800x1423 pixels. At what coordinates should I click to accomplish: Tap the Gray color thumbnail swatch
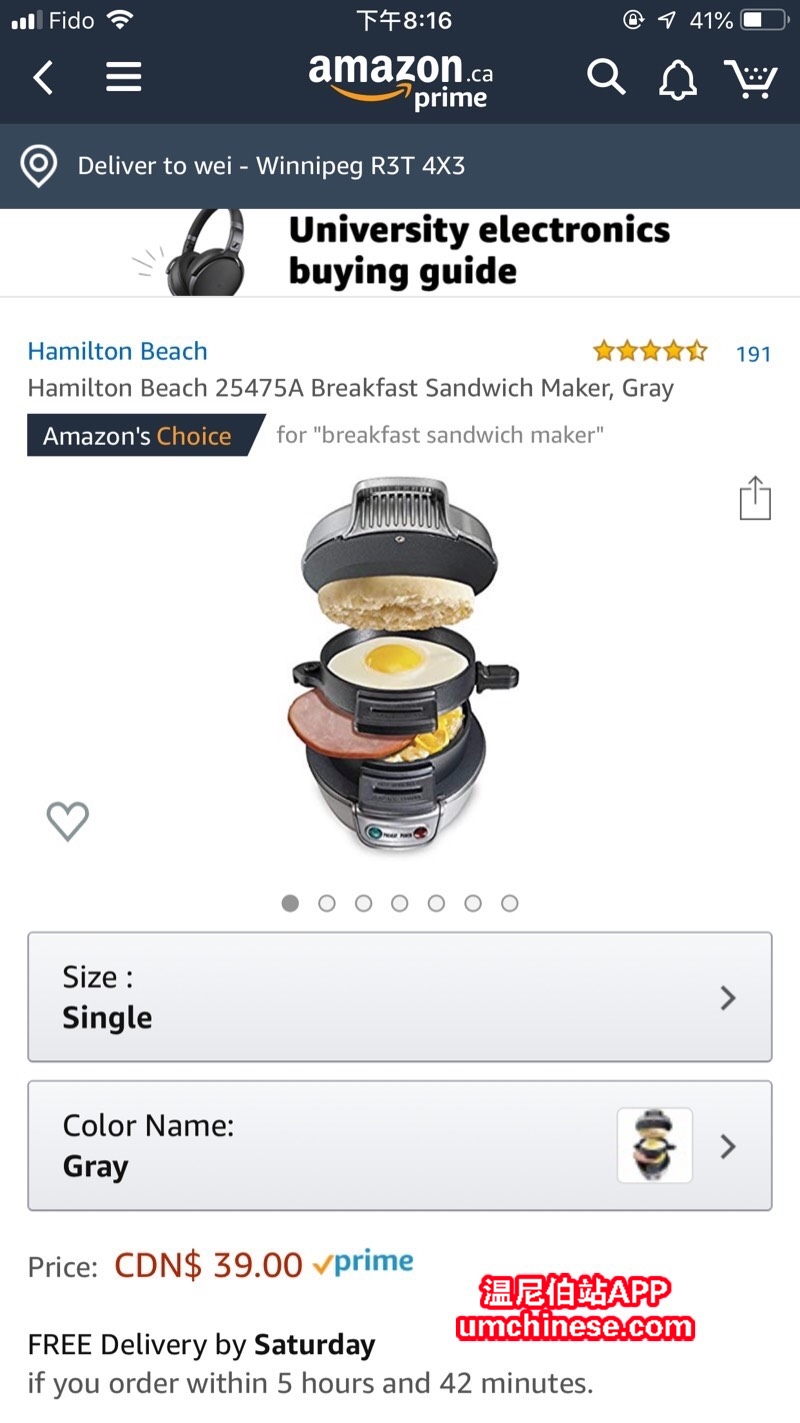[x=655, y=1146]
